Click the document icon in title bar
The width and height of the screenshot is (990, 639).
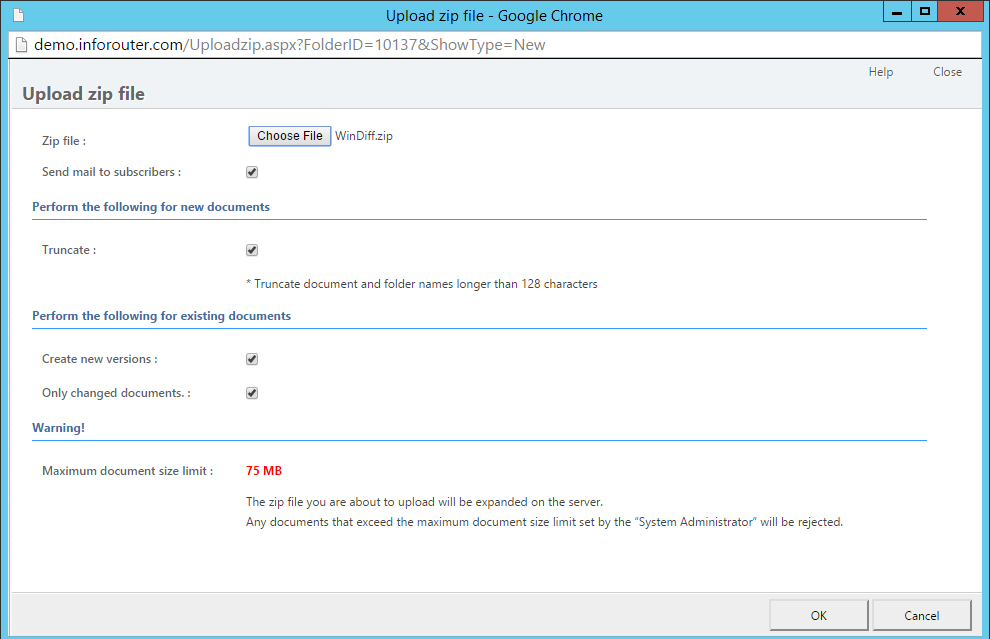[x=18, y=15]
